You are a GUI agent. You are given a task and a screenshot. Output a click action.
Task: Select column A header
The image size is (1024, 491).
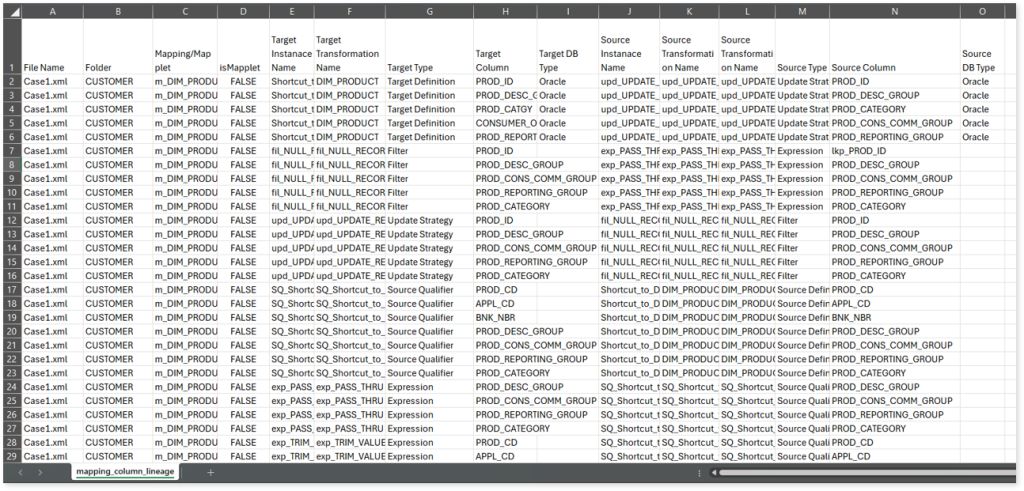pos(52,11)
